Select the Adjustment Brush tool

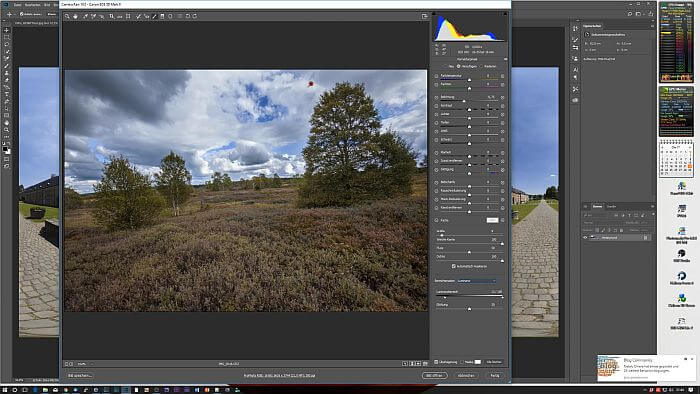coord(154,16)
